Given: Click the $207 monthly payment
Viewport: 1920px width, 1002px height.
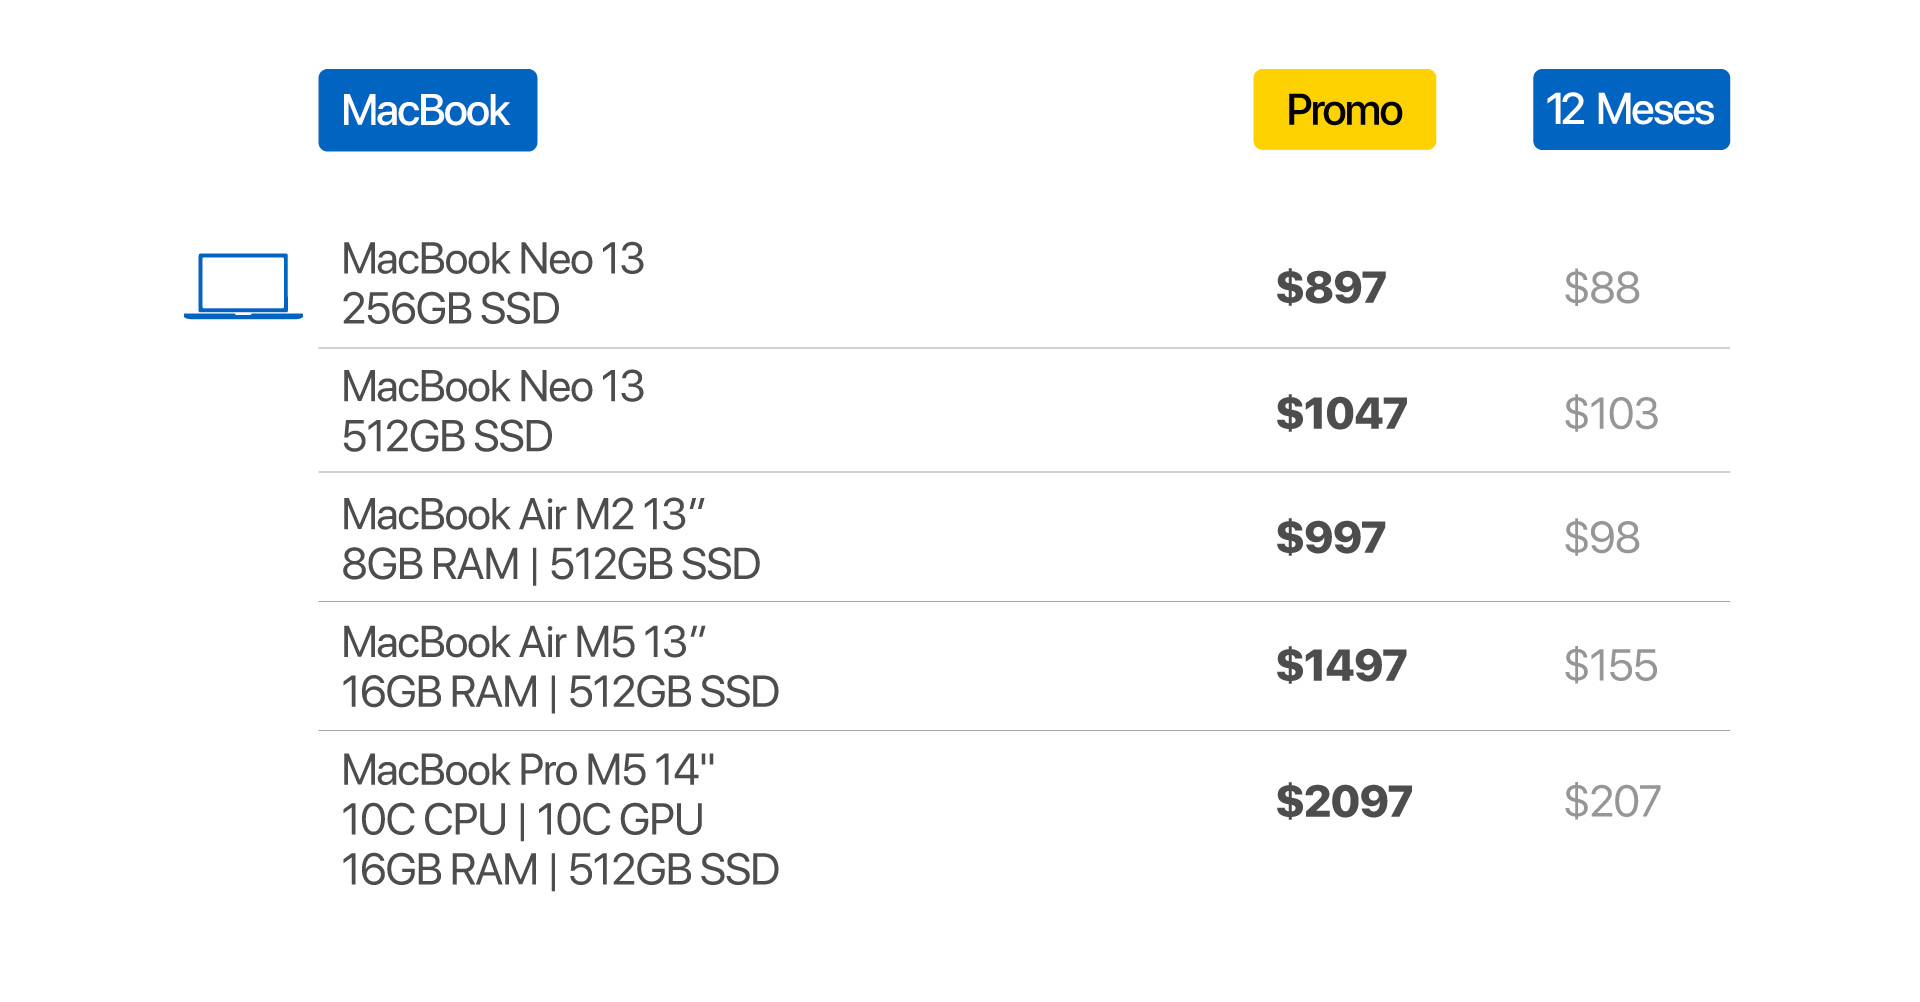Looking at the screenshot, I should point(1612,802).
